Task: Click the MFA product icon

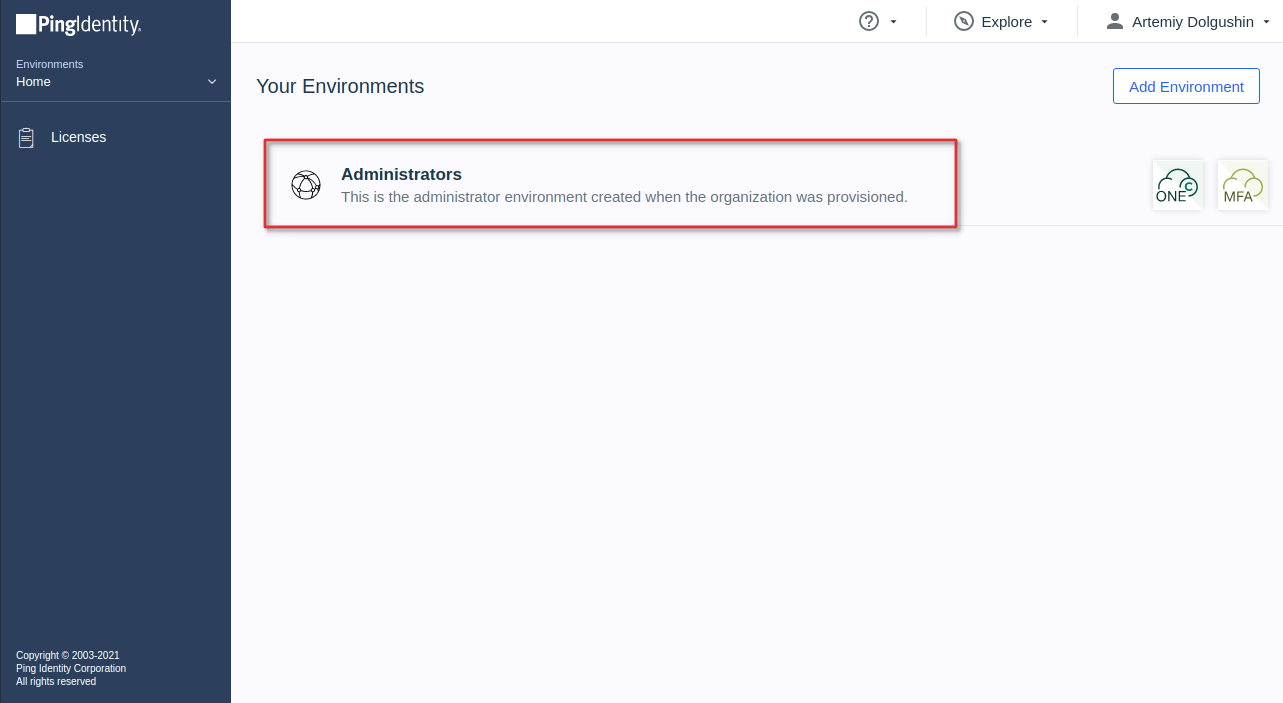Action: click(1243, 185)
